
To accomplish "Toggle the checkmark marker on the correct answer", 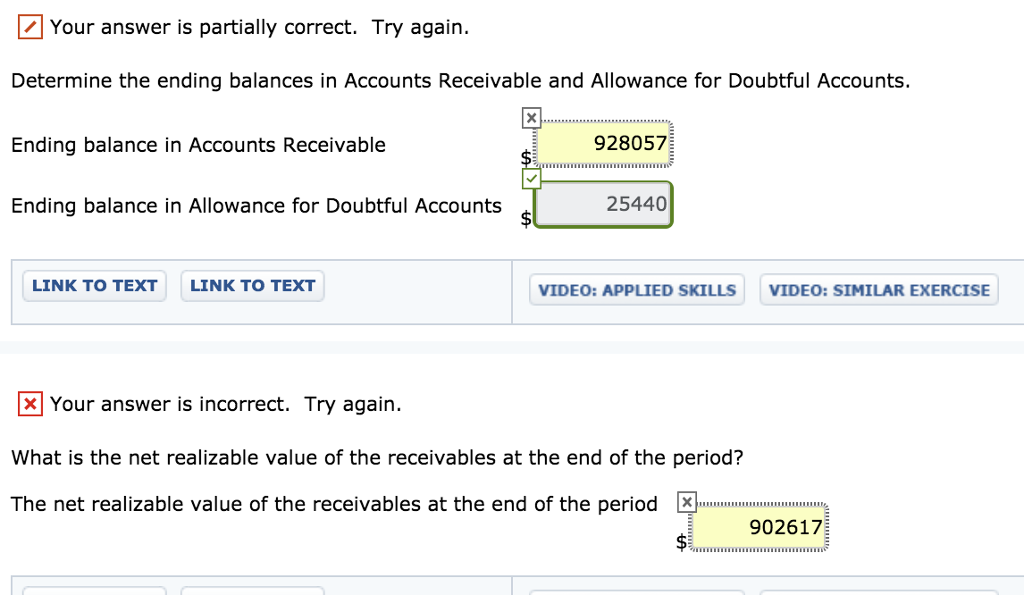I will pos(530,179).
